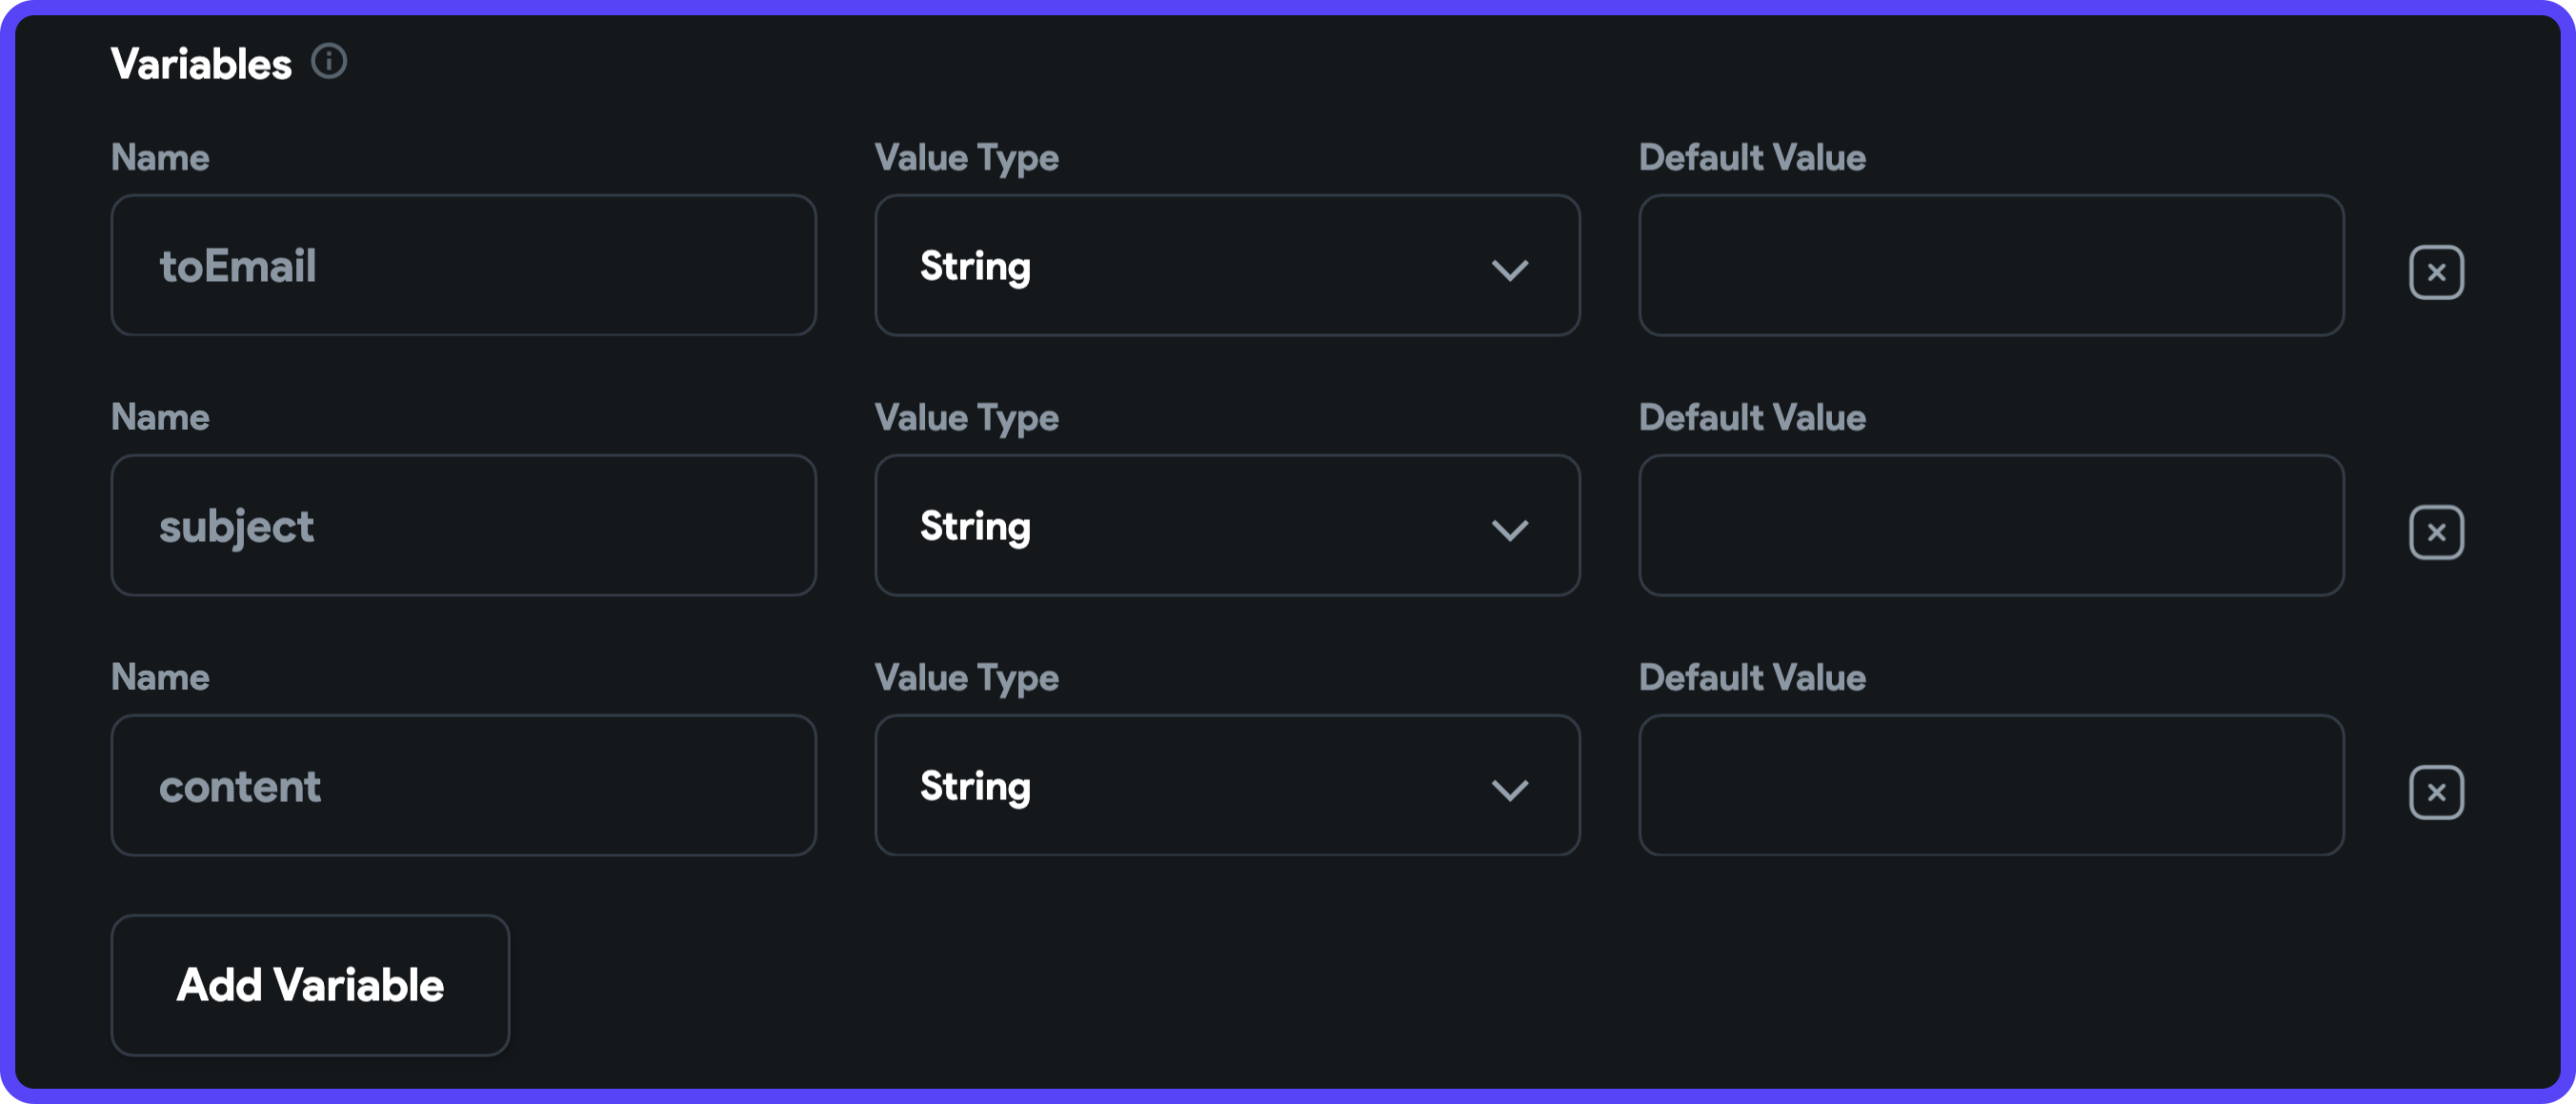Click the delete icon beside the subject default value

click(2437, 531)
